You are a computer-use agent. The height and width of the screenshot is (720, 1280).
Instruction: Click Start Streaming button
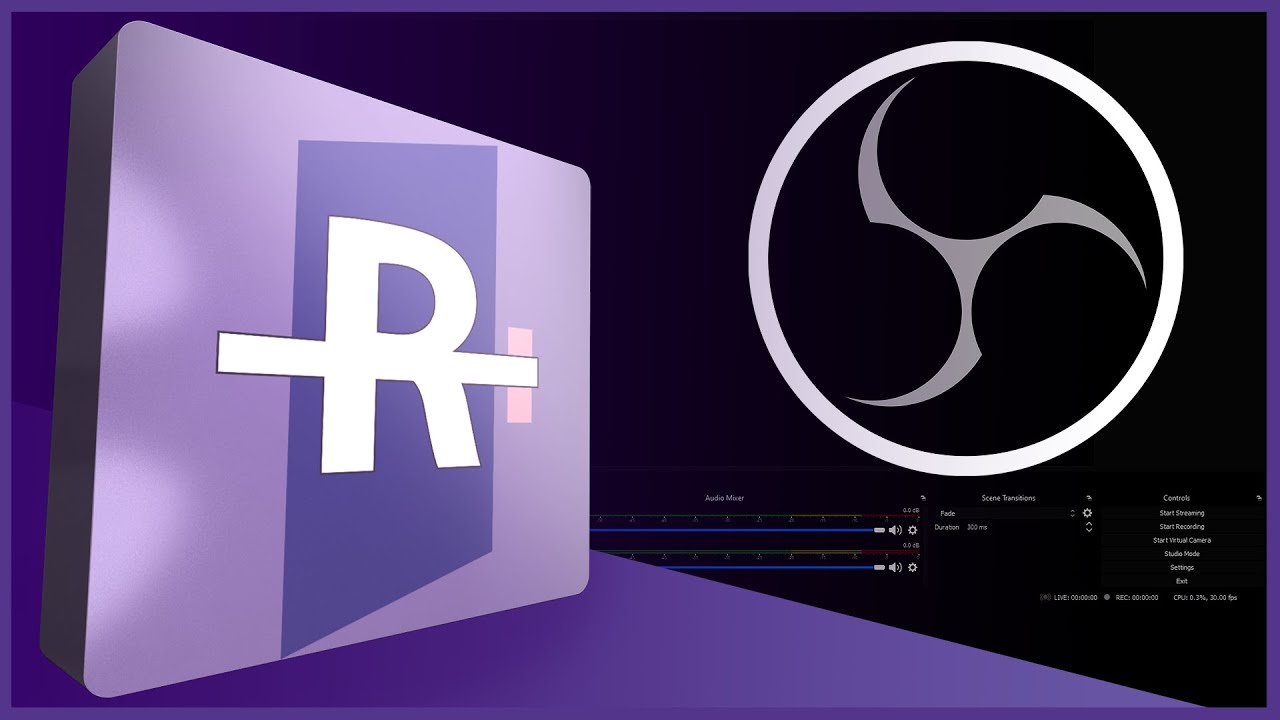tap(1182, 513)
